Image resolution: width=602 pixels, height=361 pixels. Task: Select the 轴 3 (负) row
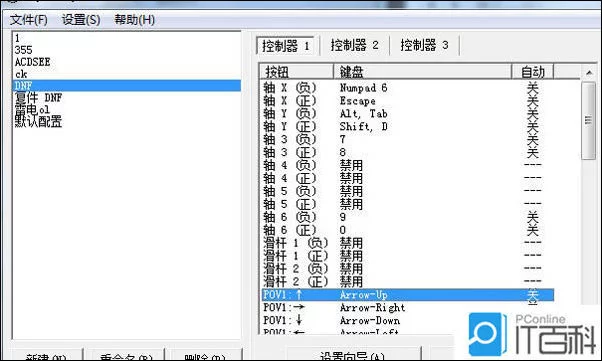408,140
